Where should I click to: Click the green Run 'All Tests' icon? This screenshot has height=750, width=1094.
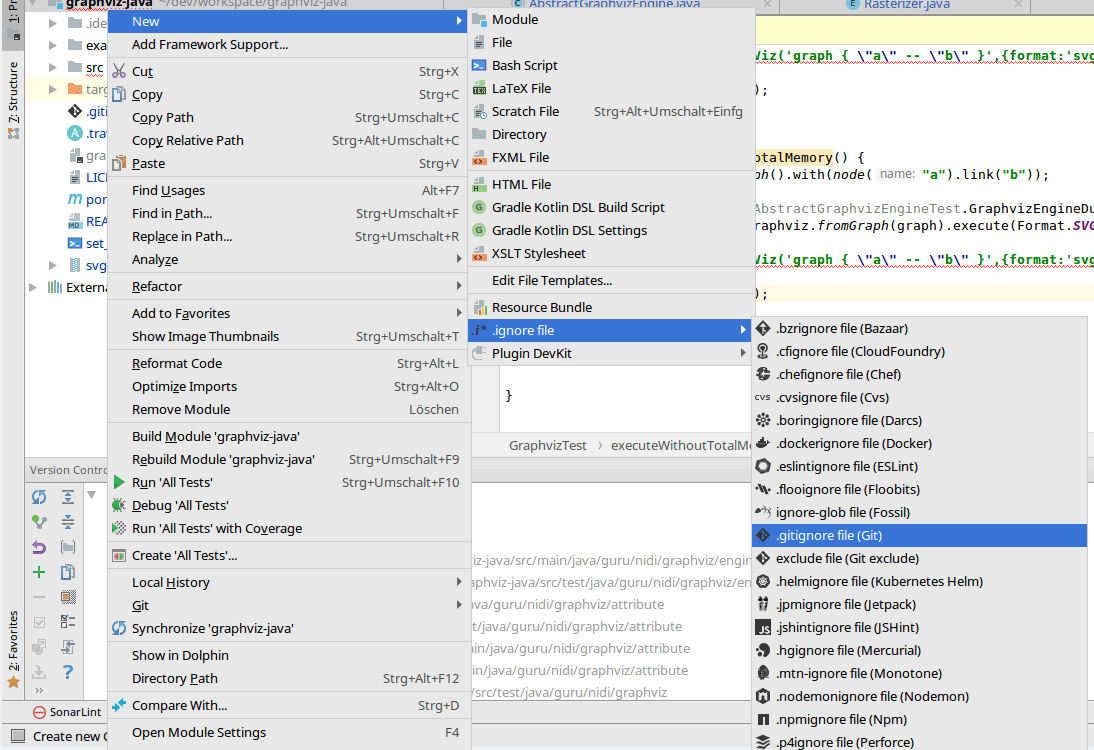click(x=119, y=482)
